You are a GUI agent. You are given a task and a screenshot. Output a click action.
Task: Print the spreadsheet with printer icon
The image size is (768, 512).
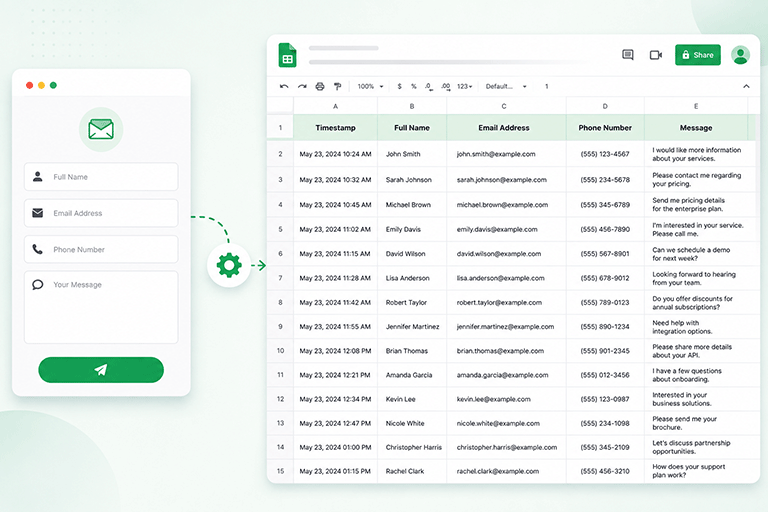(x=320, y=86)
